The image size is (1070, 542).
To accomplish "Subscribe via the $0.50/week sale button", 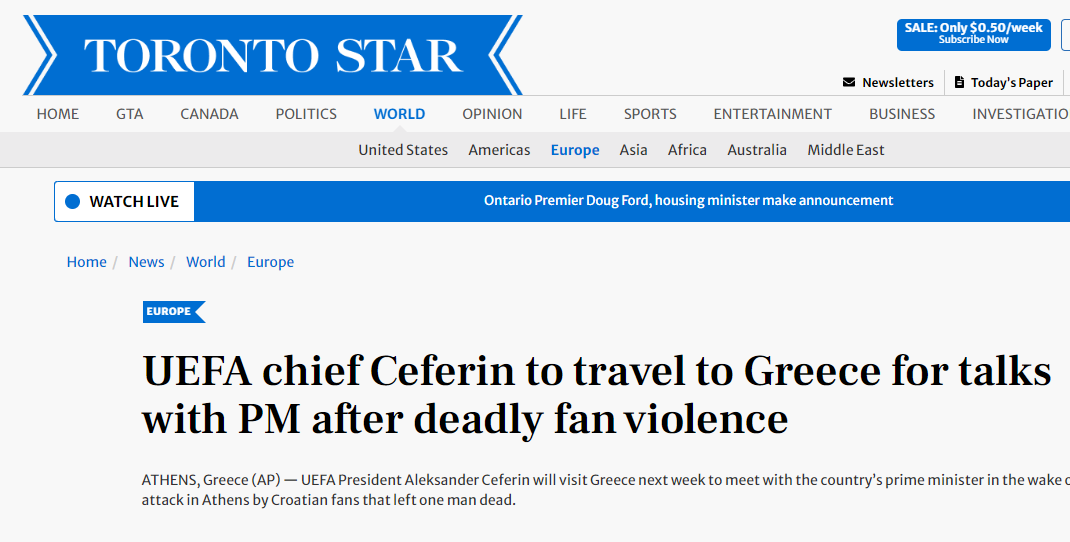I will coord(973,34).
